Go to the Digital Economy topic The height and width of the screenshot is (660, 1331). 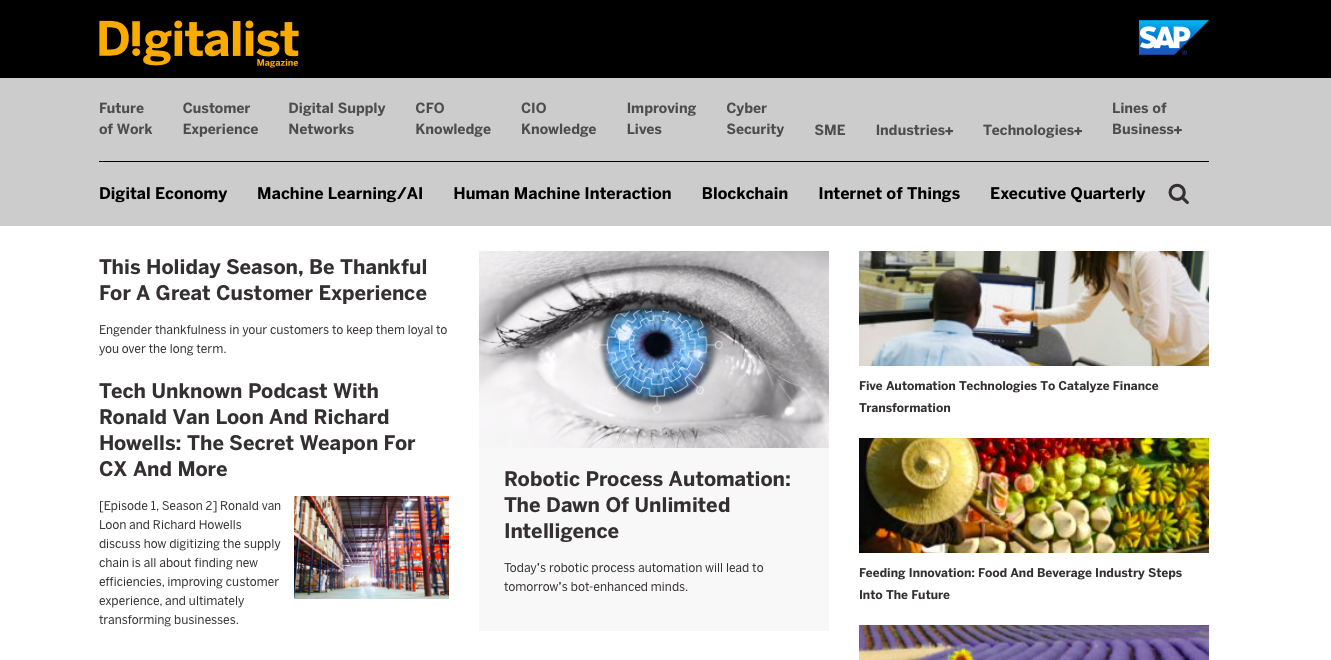[x=163, y=194]
